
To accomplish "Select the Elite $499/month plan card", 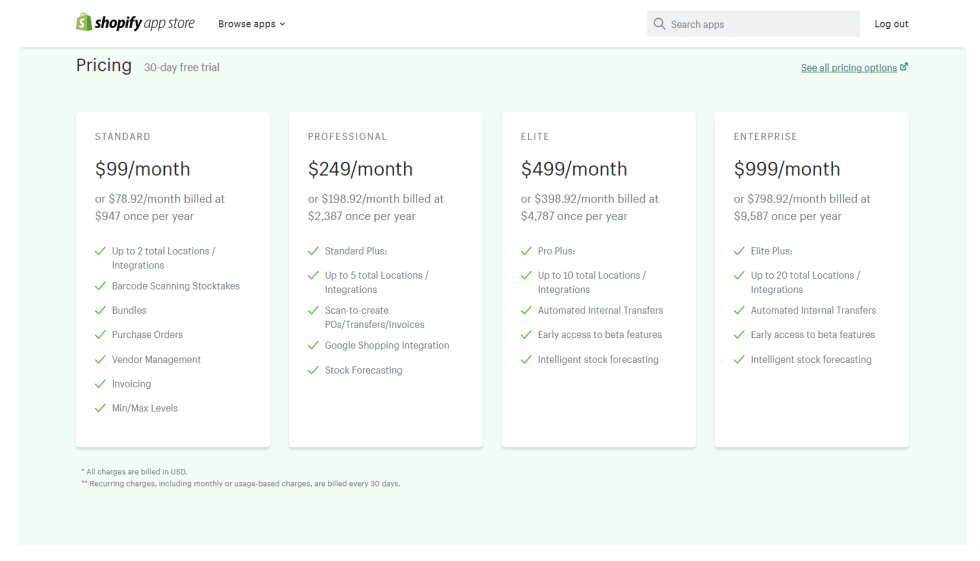I will (599, 279).
